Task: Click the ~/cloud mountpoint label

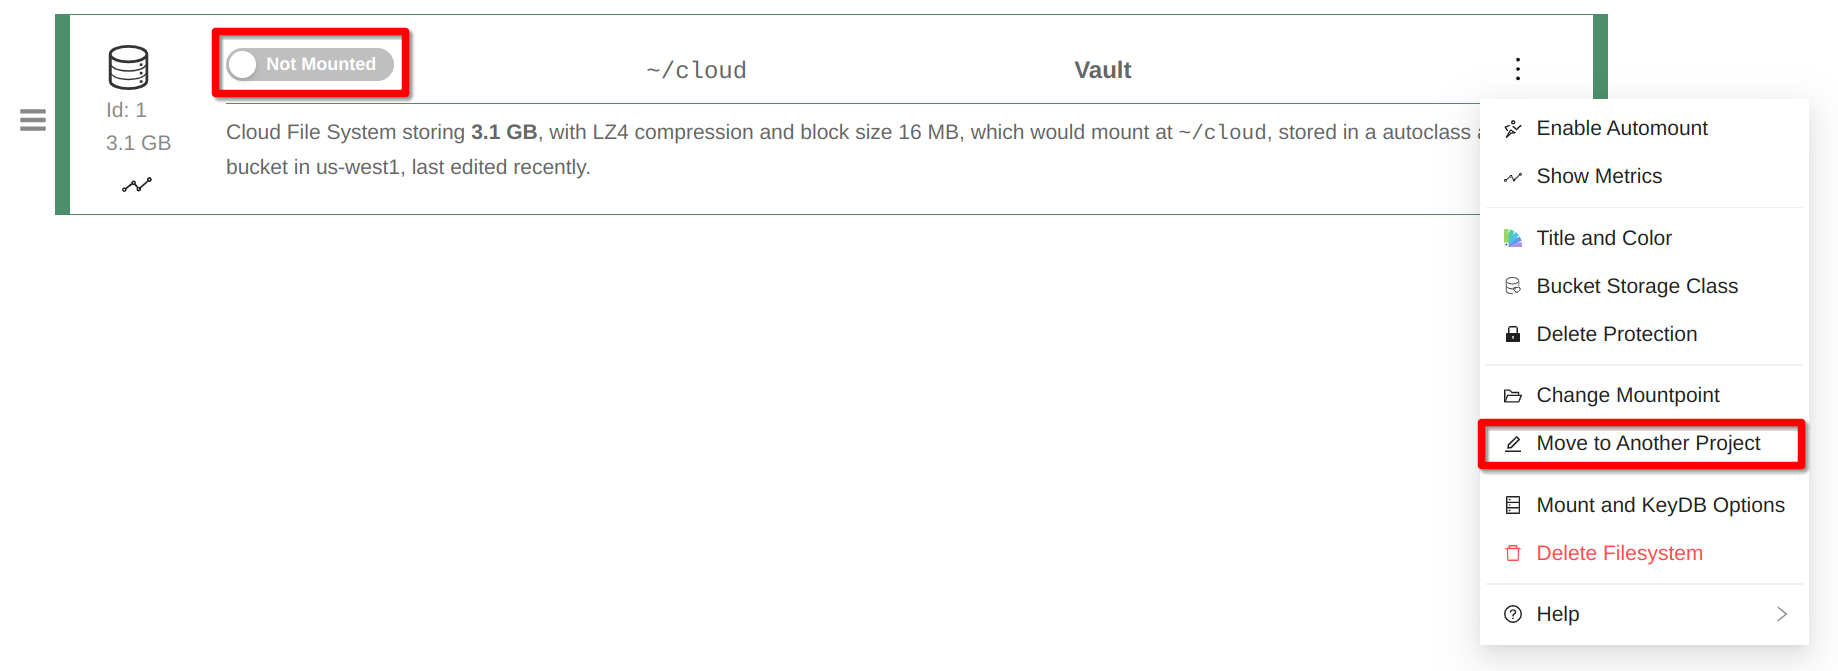Action: click(x=696, y=70)
